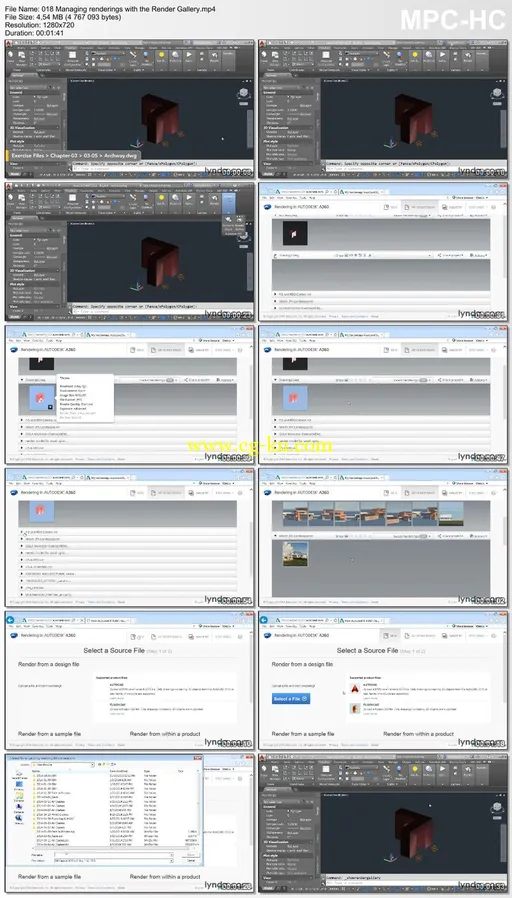Collapse General section in _showrendergallery frame Properties
The height and width of the screenshot is (898, 512).
pos(289,806)
